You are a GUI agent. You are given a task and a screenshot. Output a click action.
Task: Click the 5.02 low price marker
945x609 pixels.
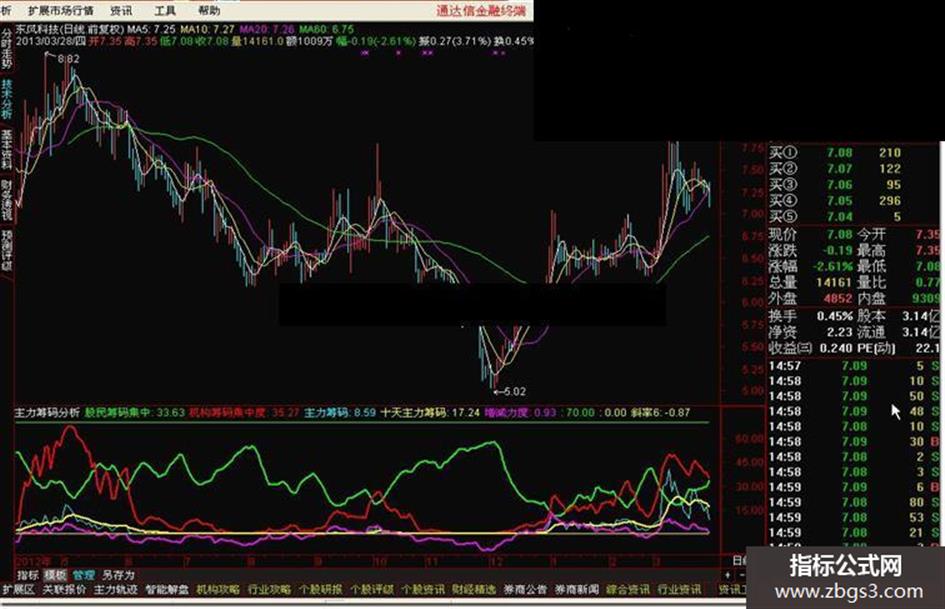(514, 391)
